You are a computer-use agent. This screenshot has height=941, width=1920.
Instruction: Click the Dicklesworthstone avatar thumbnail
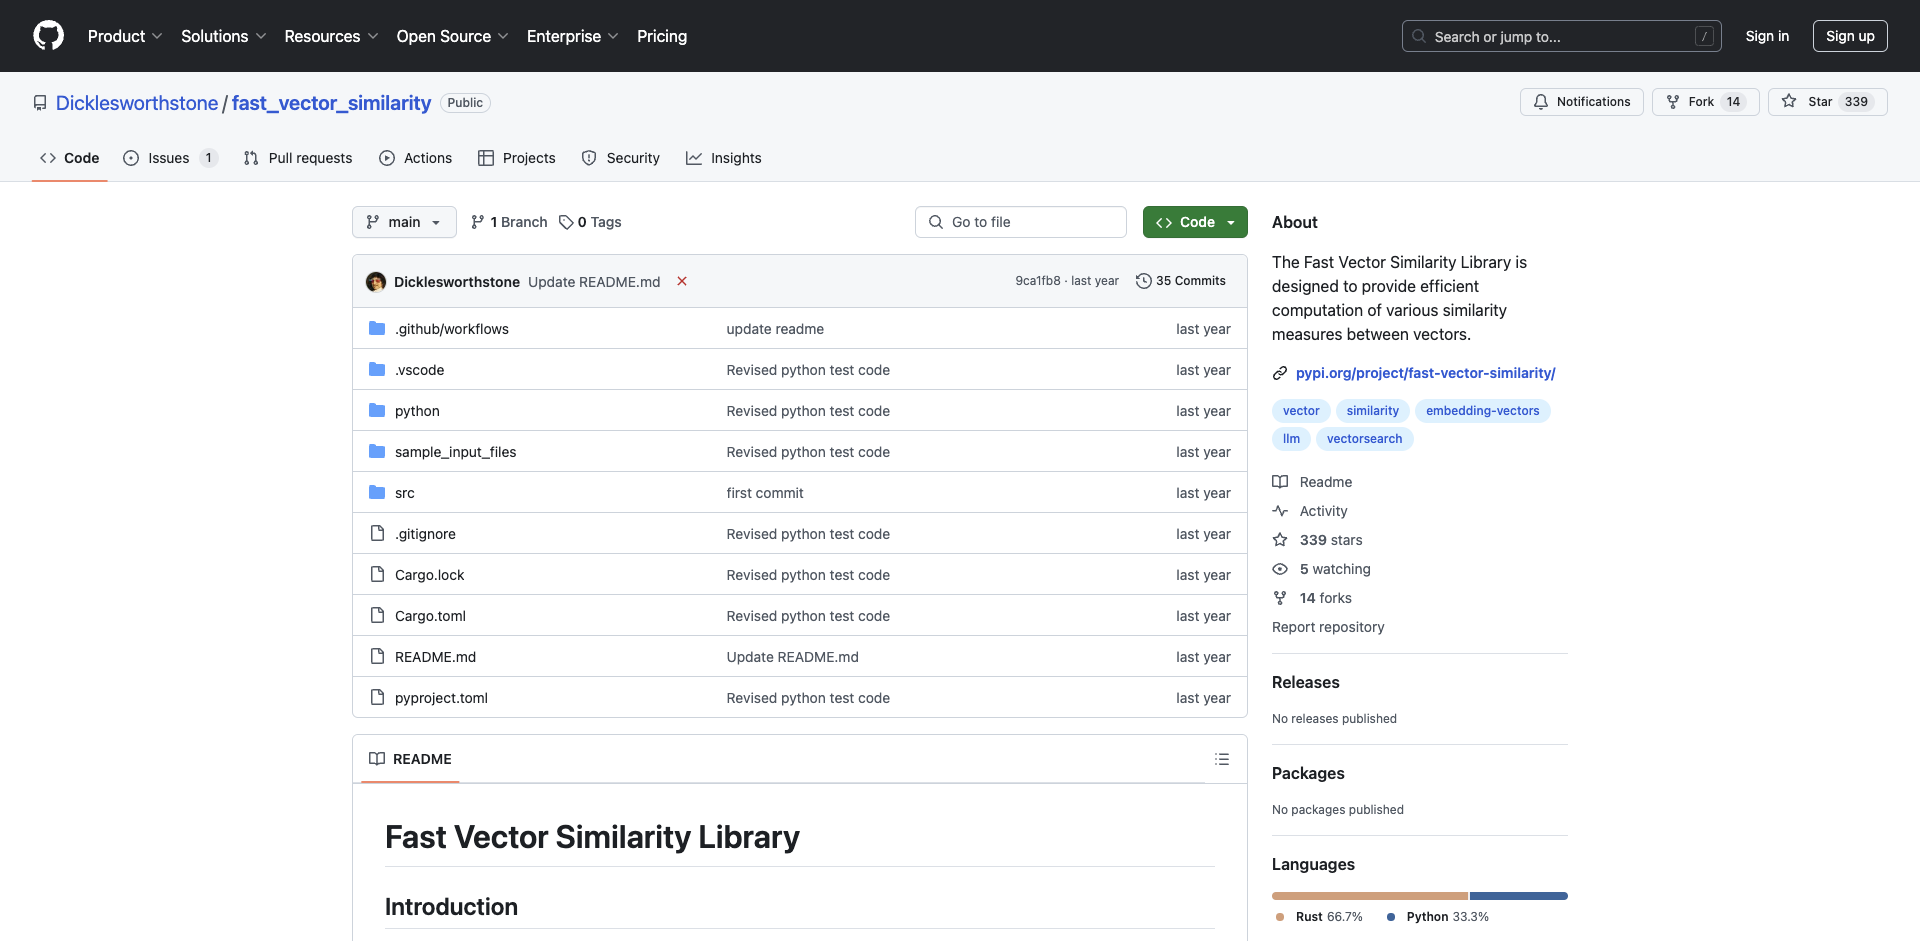(x=376, y=282)
